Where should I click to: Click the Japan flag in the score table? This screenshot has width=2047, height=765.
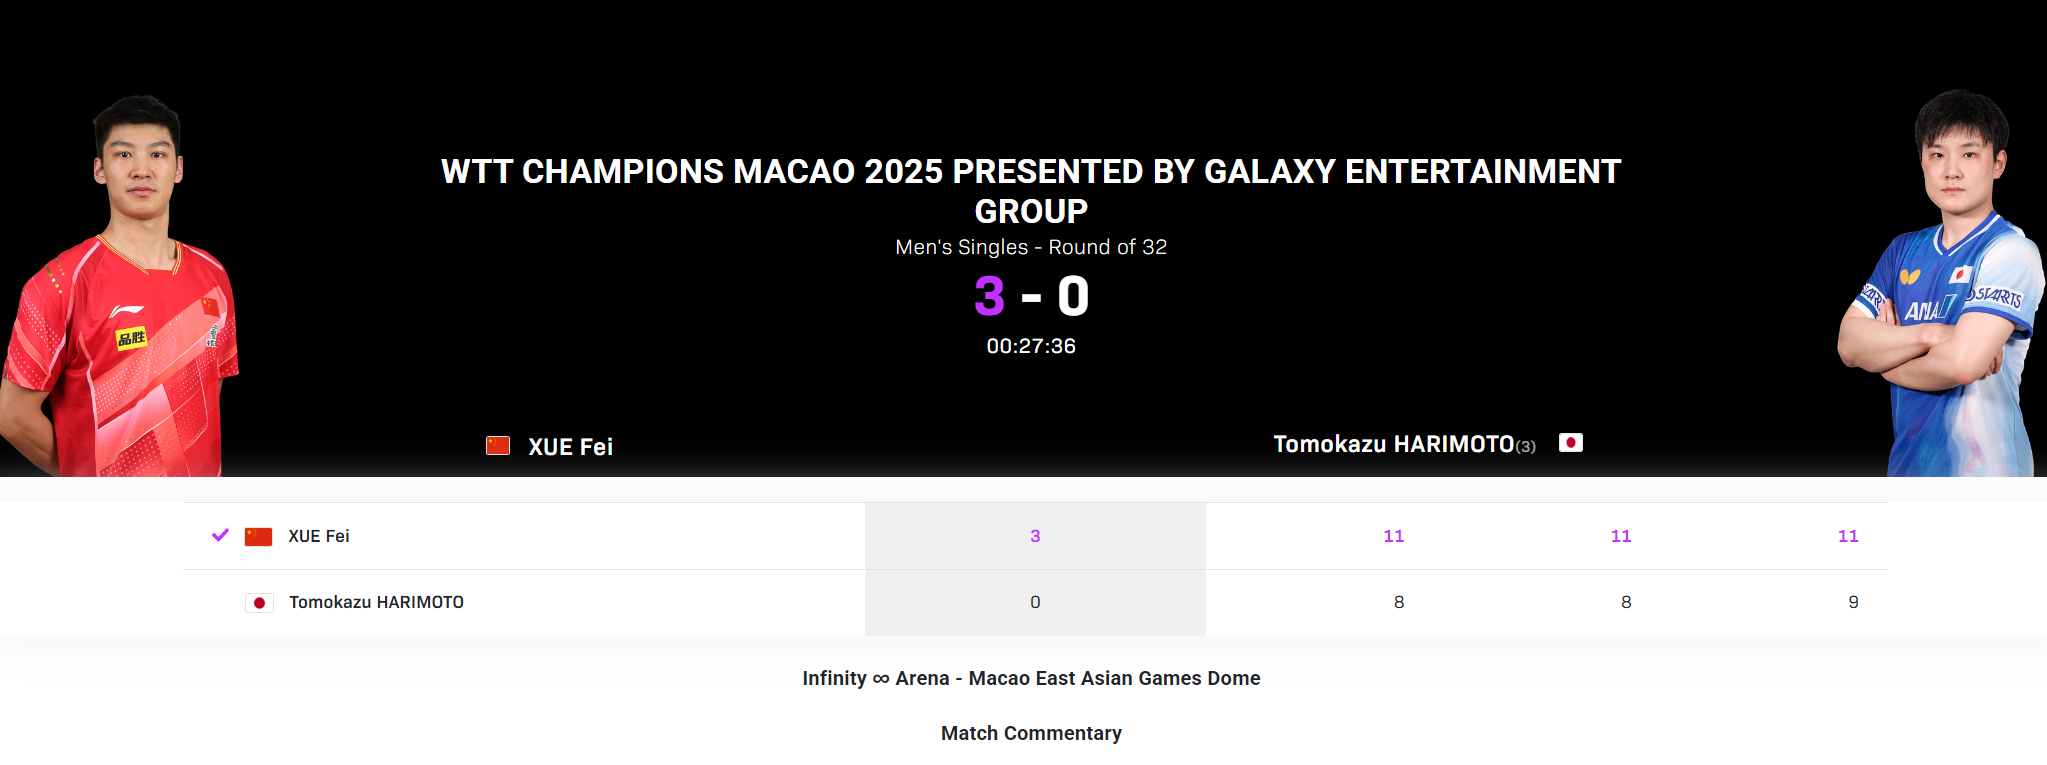pyautogui.click(x=259, y=603)
